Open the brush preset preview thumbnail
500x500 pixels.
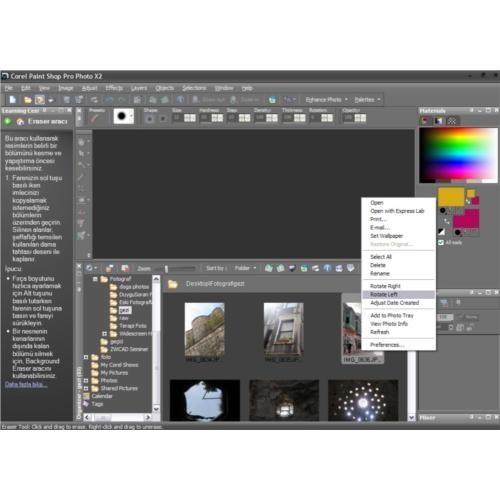pyautogui.click(x=123, y=116)
